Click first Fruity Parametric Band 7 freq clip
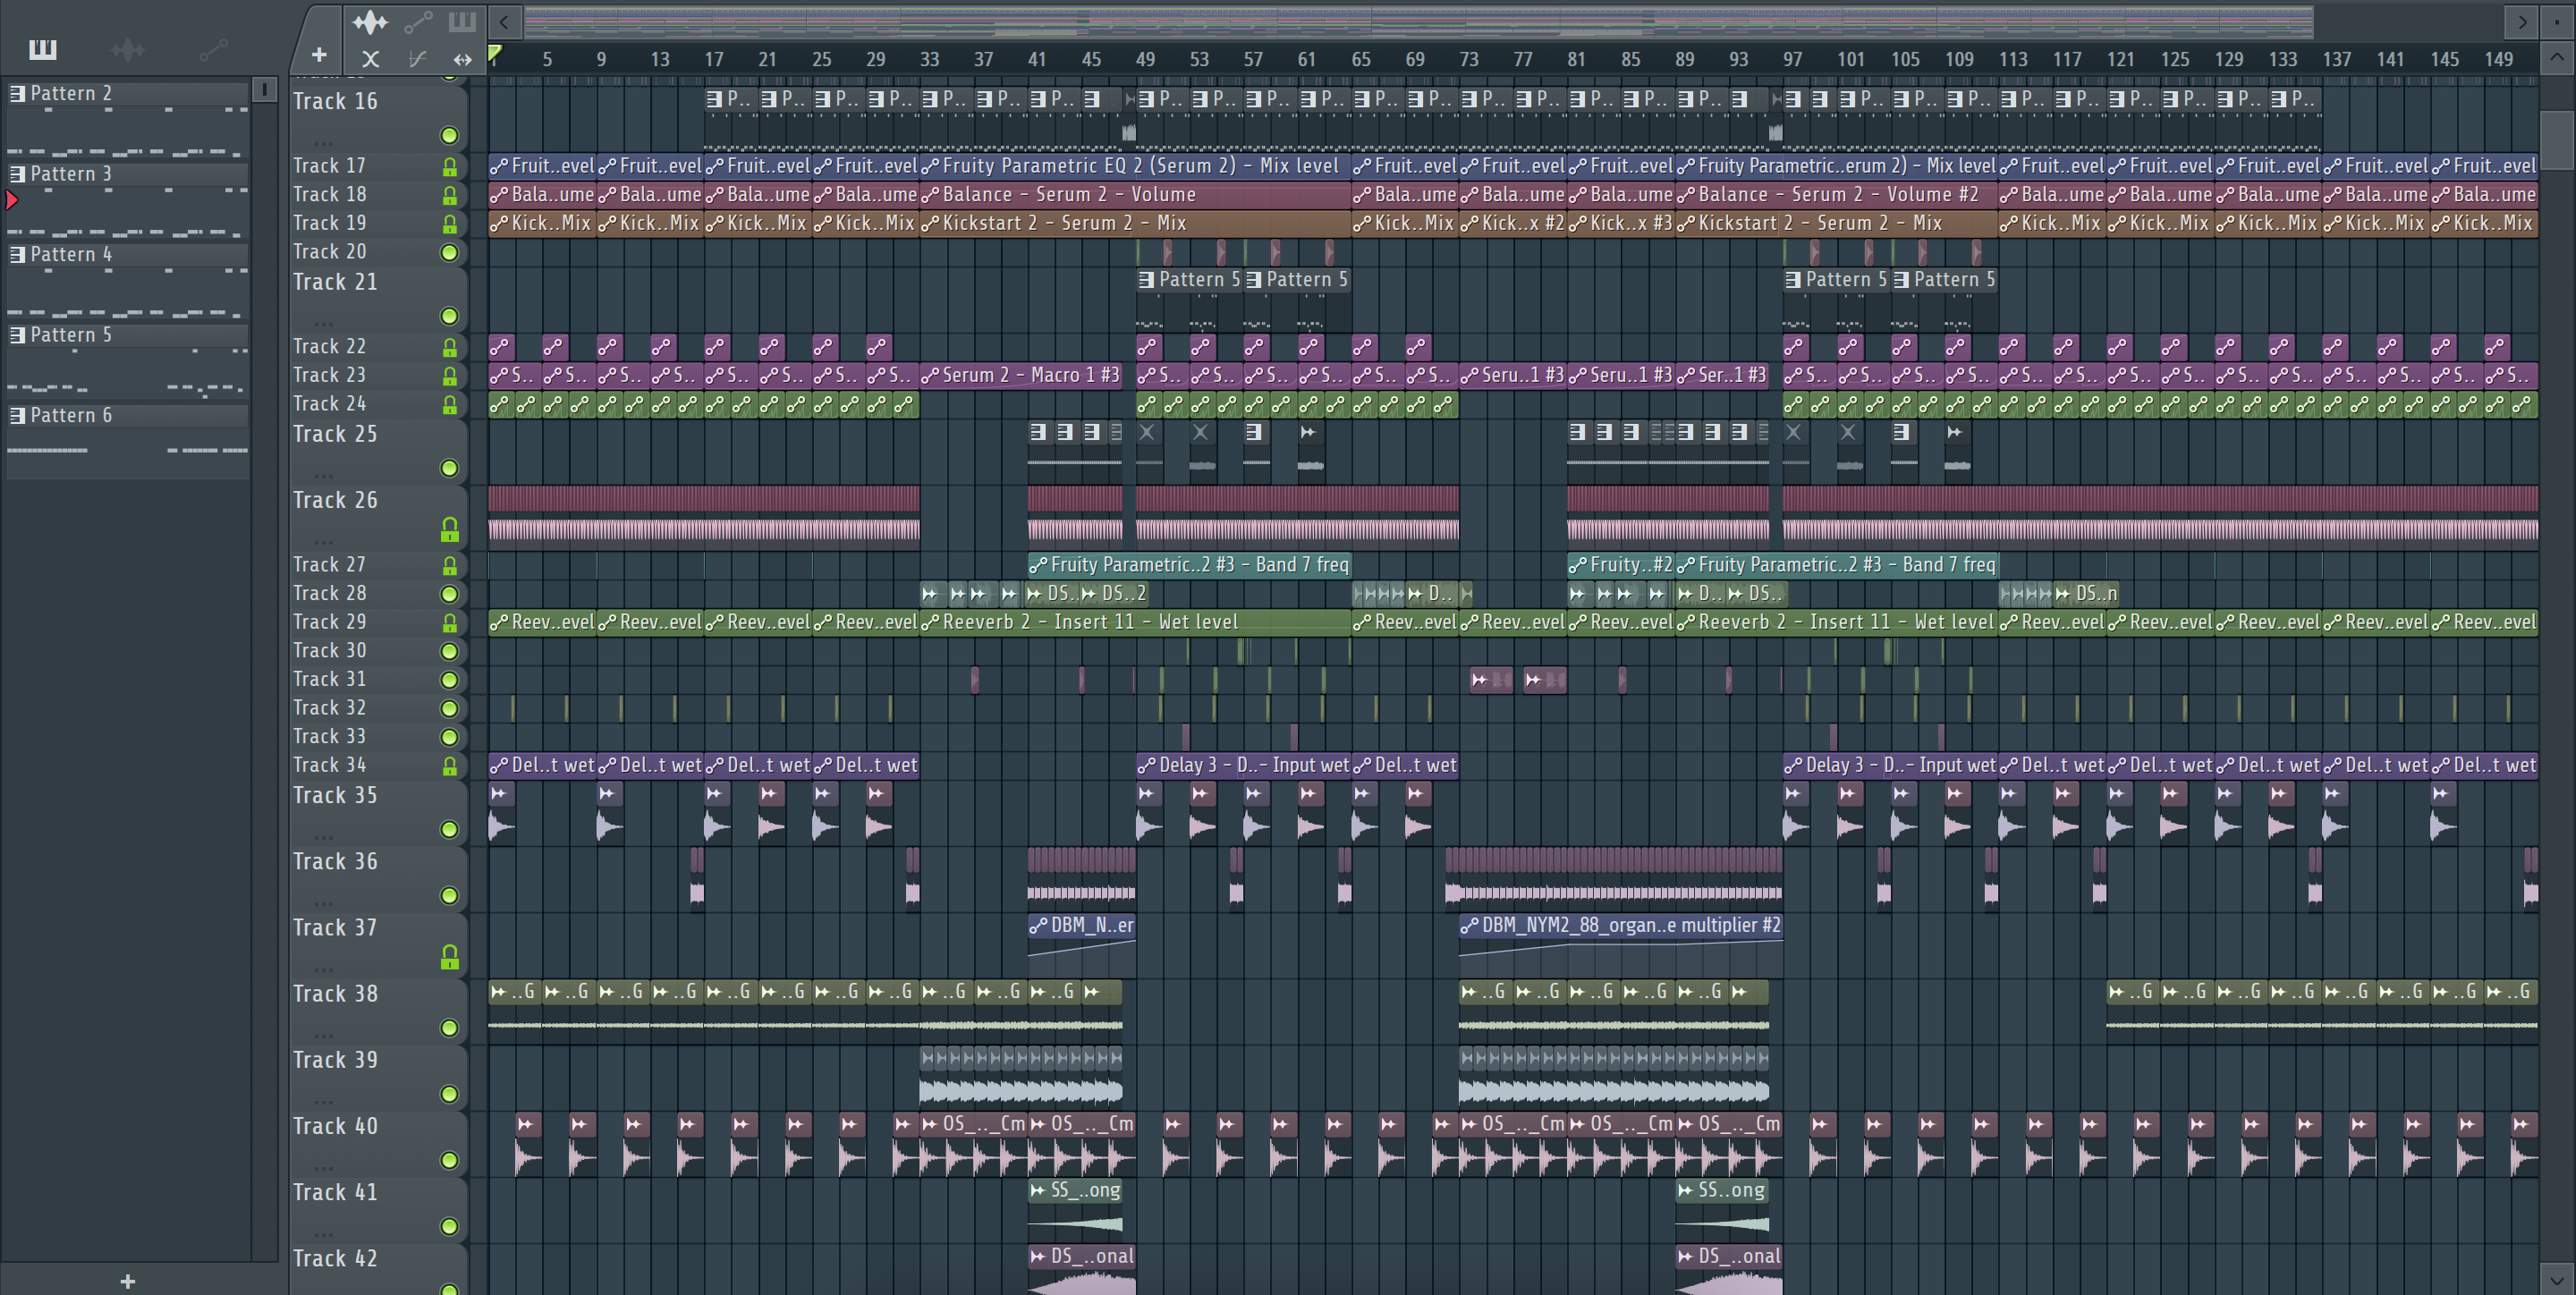Screen dimensions: 2576x1295 tap(1189, 565)
